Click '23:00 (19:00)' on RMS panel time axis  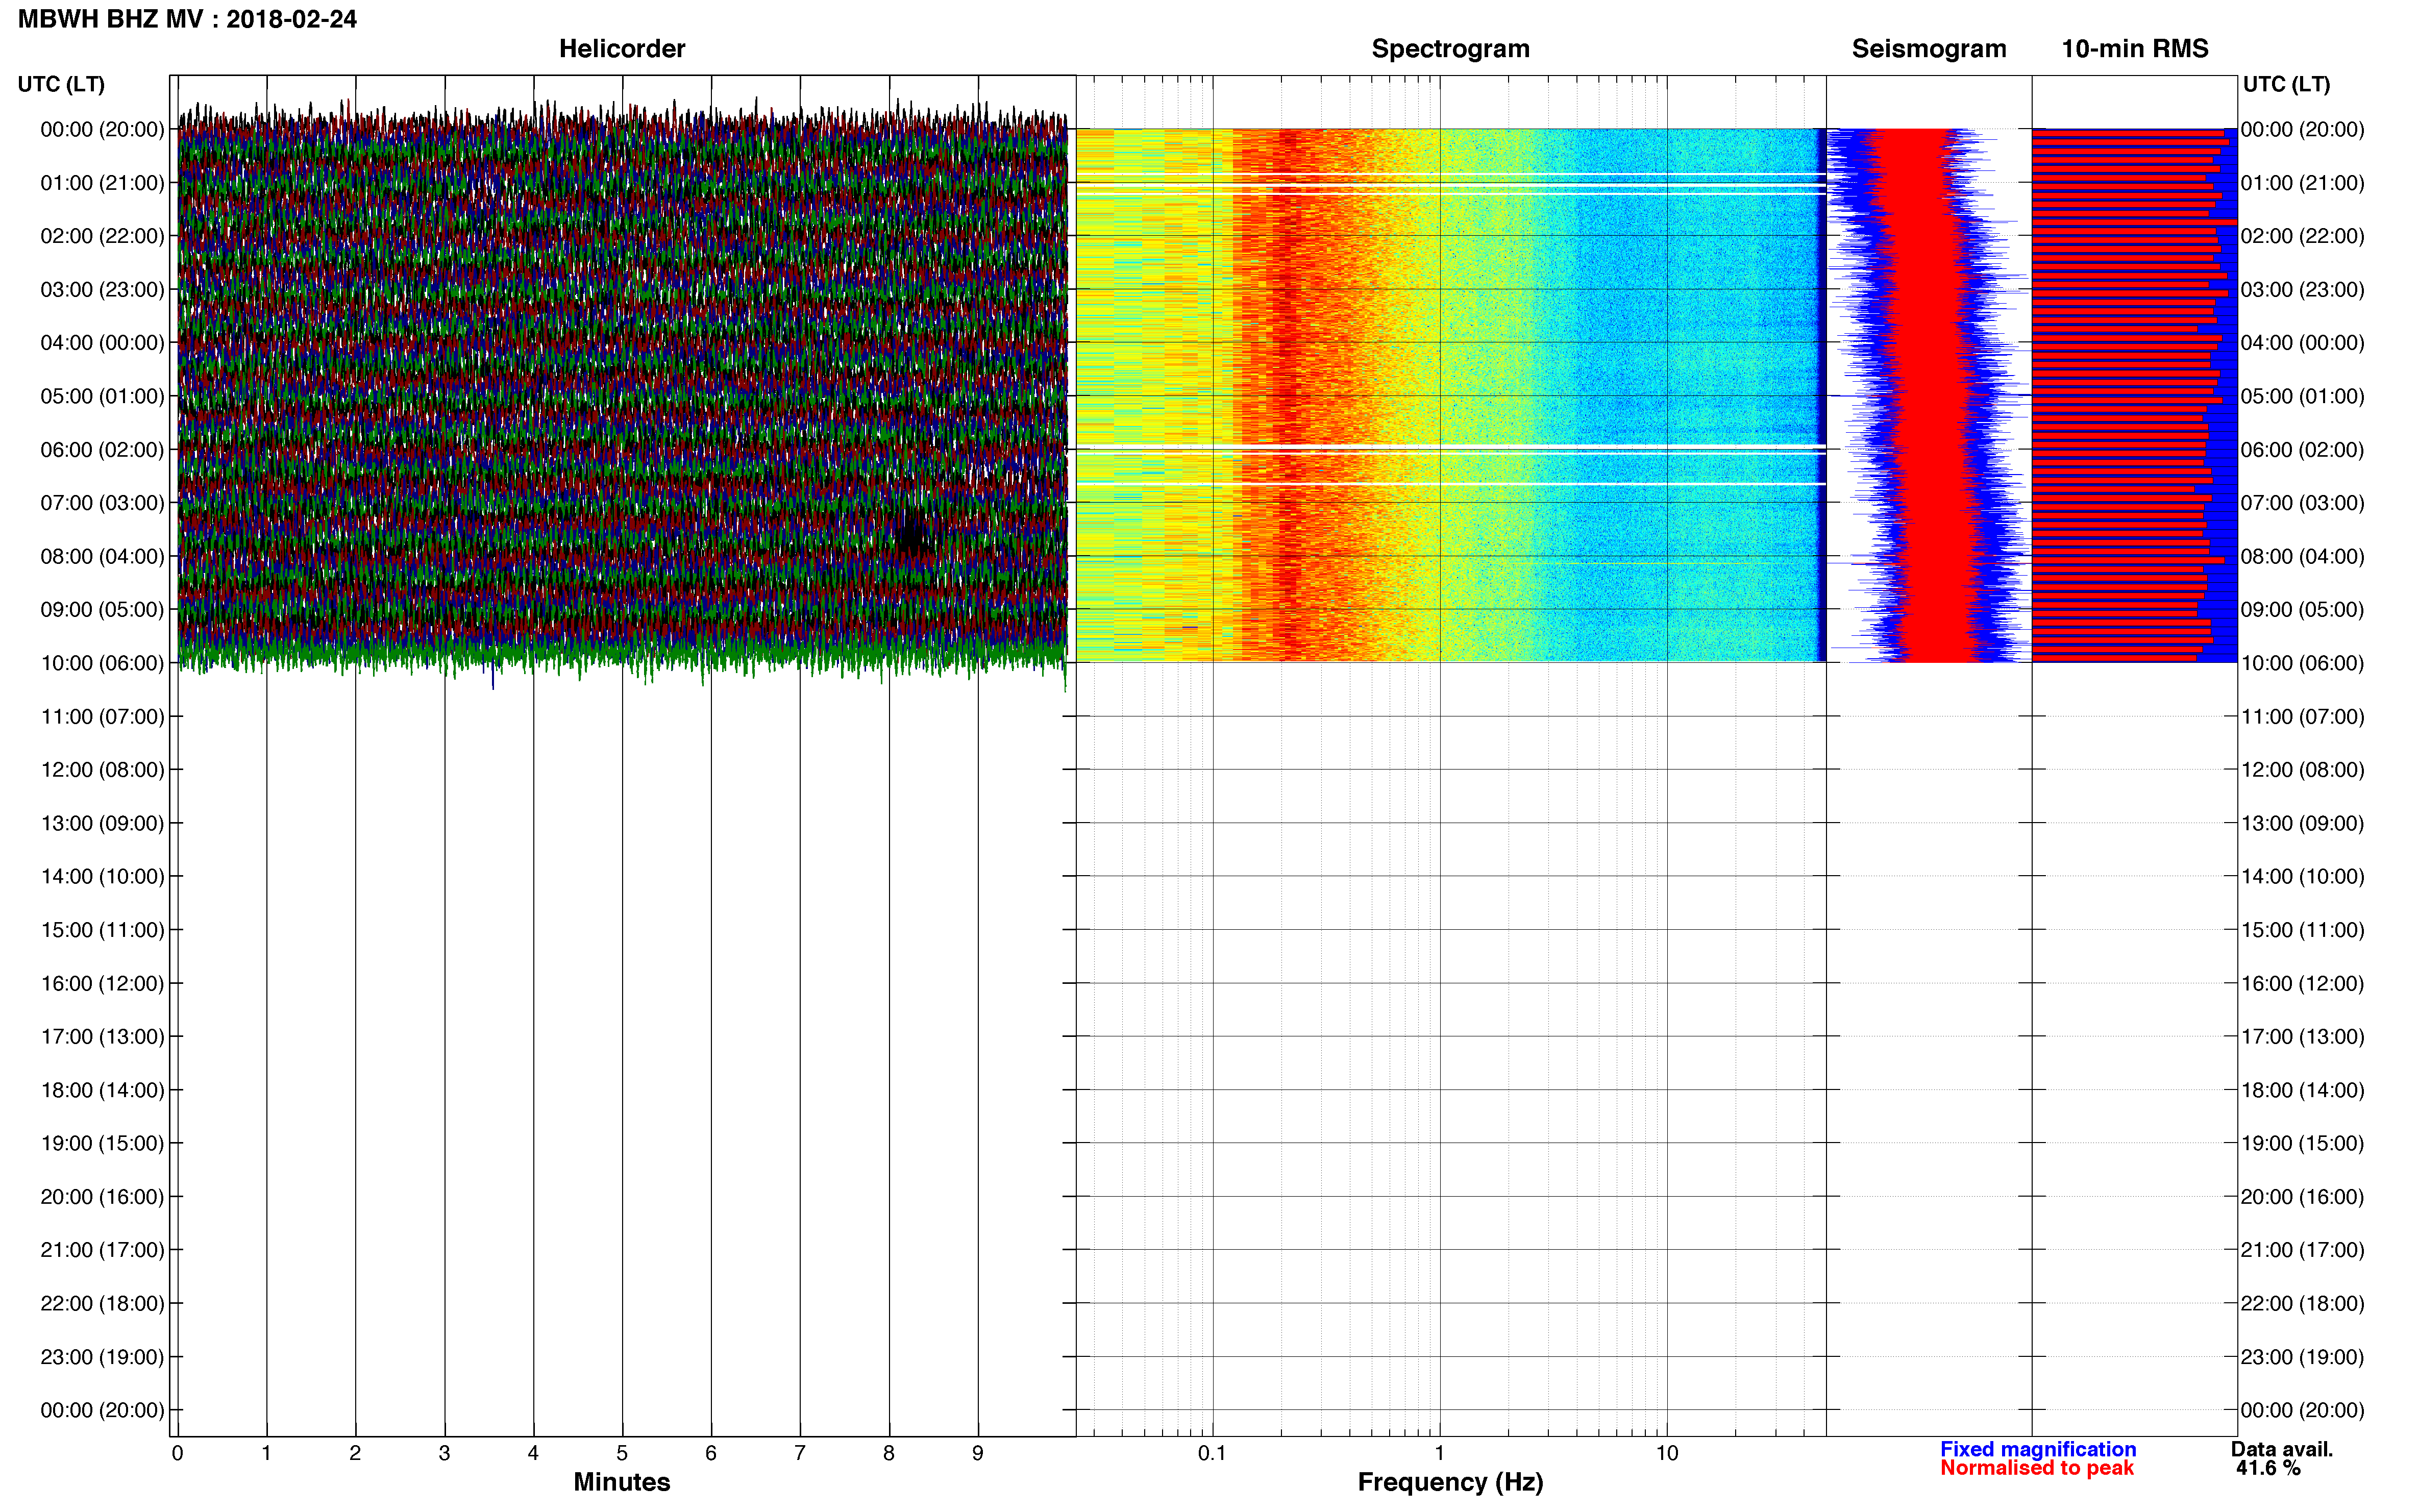[2302, 1357]
